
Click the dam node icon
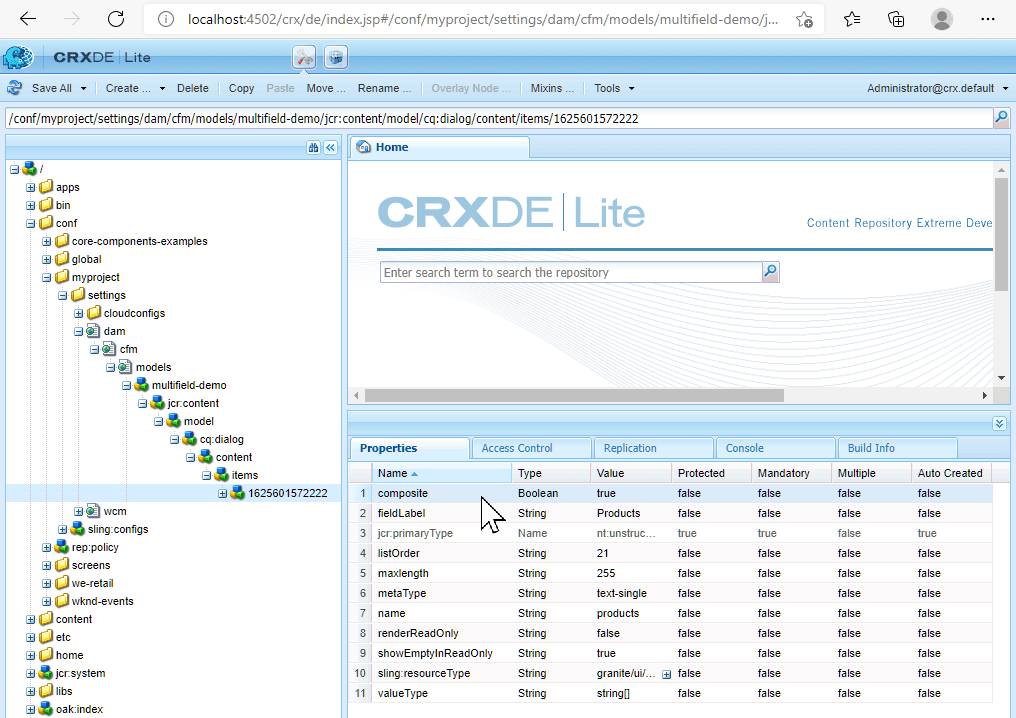click(93, 331)
